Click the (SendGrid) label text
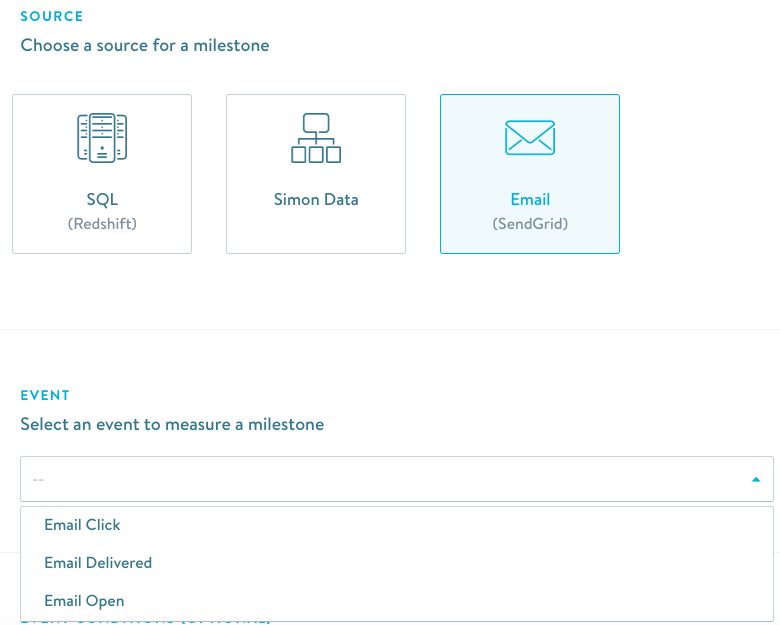The width and height of the screenshot is (780, 625). pyautogui.click(x=530, y=224)
